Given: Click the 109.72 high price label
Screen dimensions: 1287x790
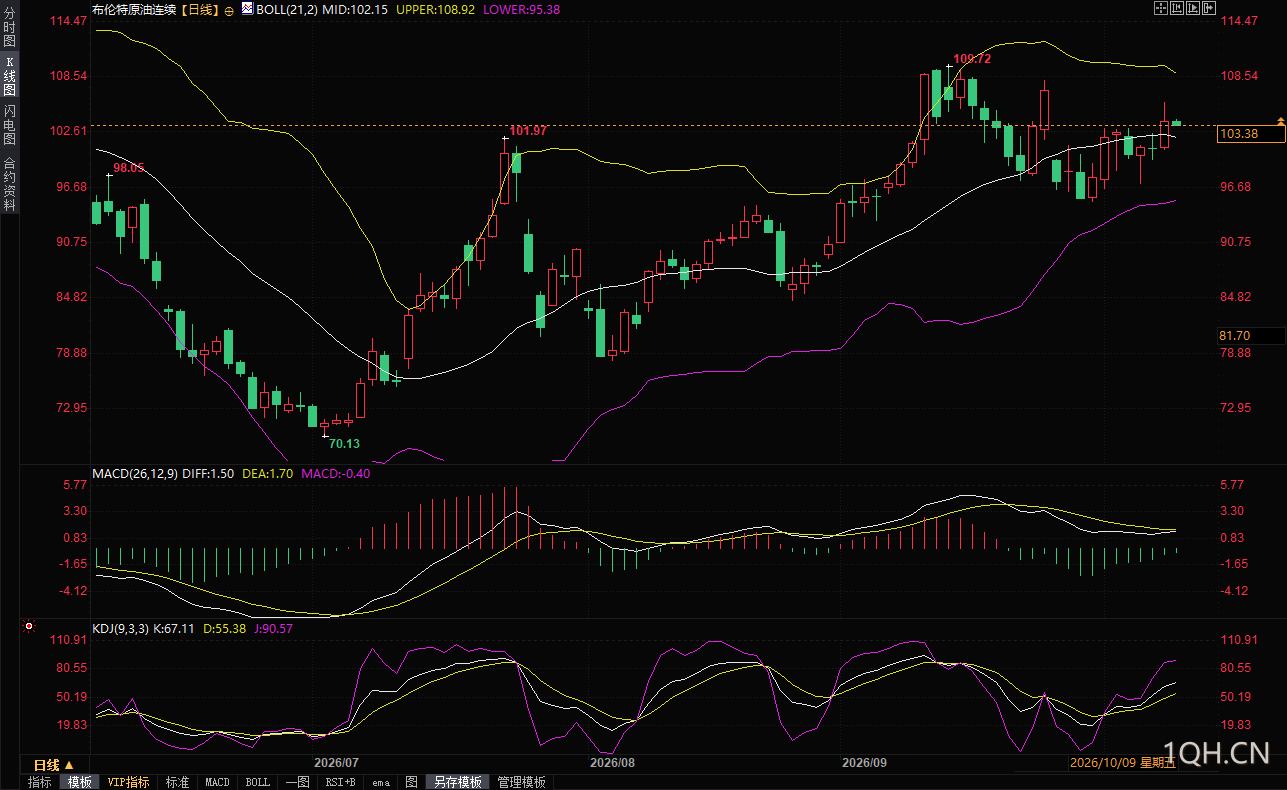Looking at the screenshot, I should [x=972, y=59].
